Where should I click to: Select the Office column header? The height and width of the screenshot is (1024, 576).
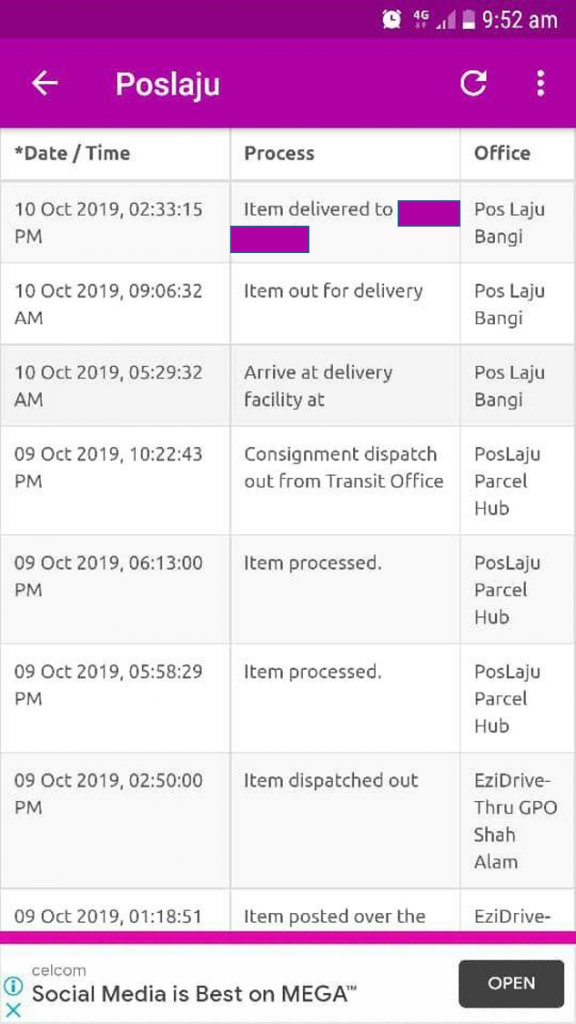pyautogui.click(x=502, y=153)
